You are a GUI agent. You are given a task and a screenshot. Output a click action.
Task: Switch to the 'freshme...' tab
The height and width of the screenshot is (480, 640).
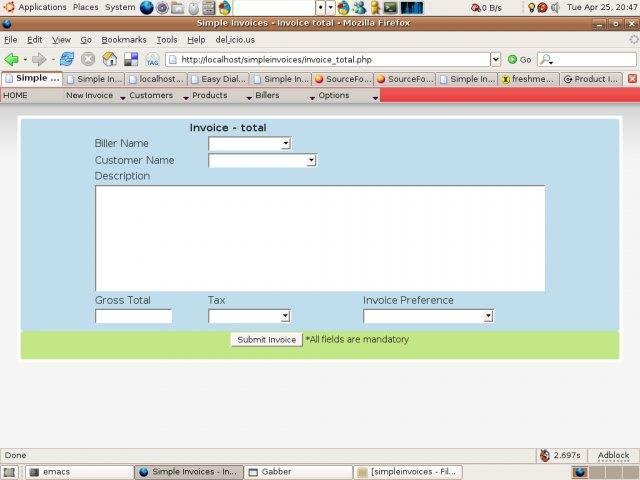[x=528, y=79]
